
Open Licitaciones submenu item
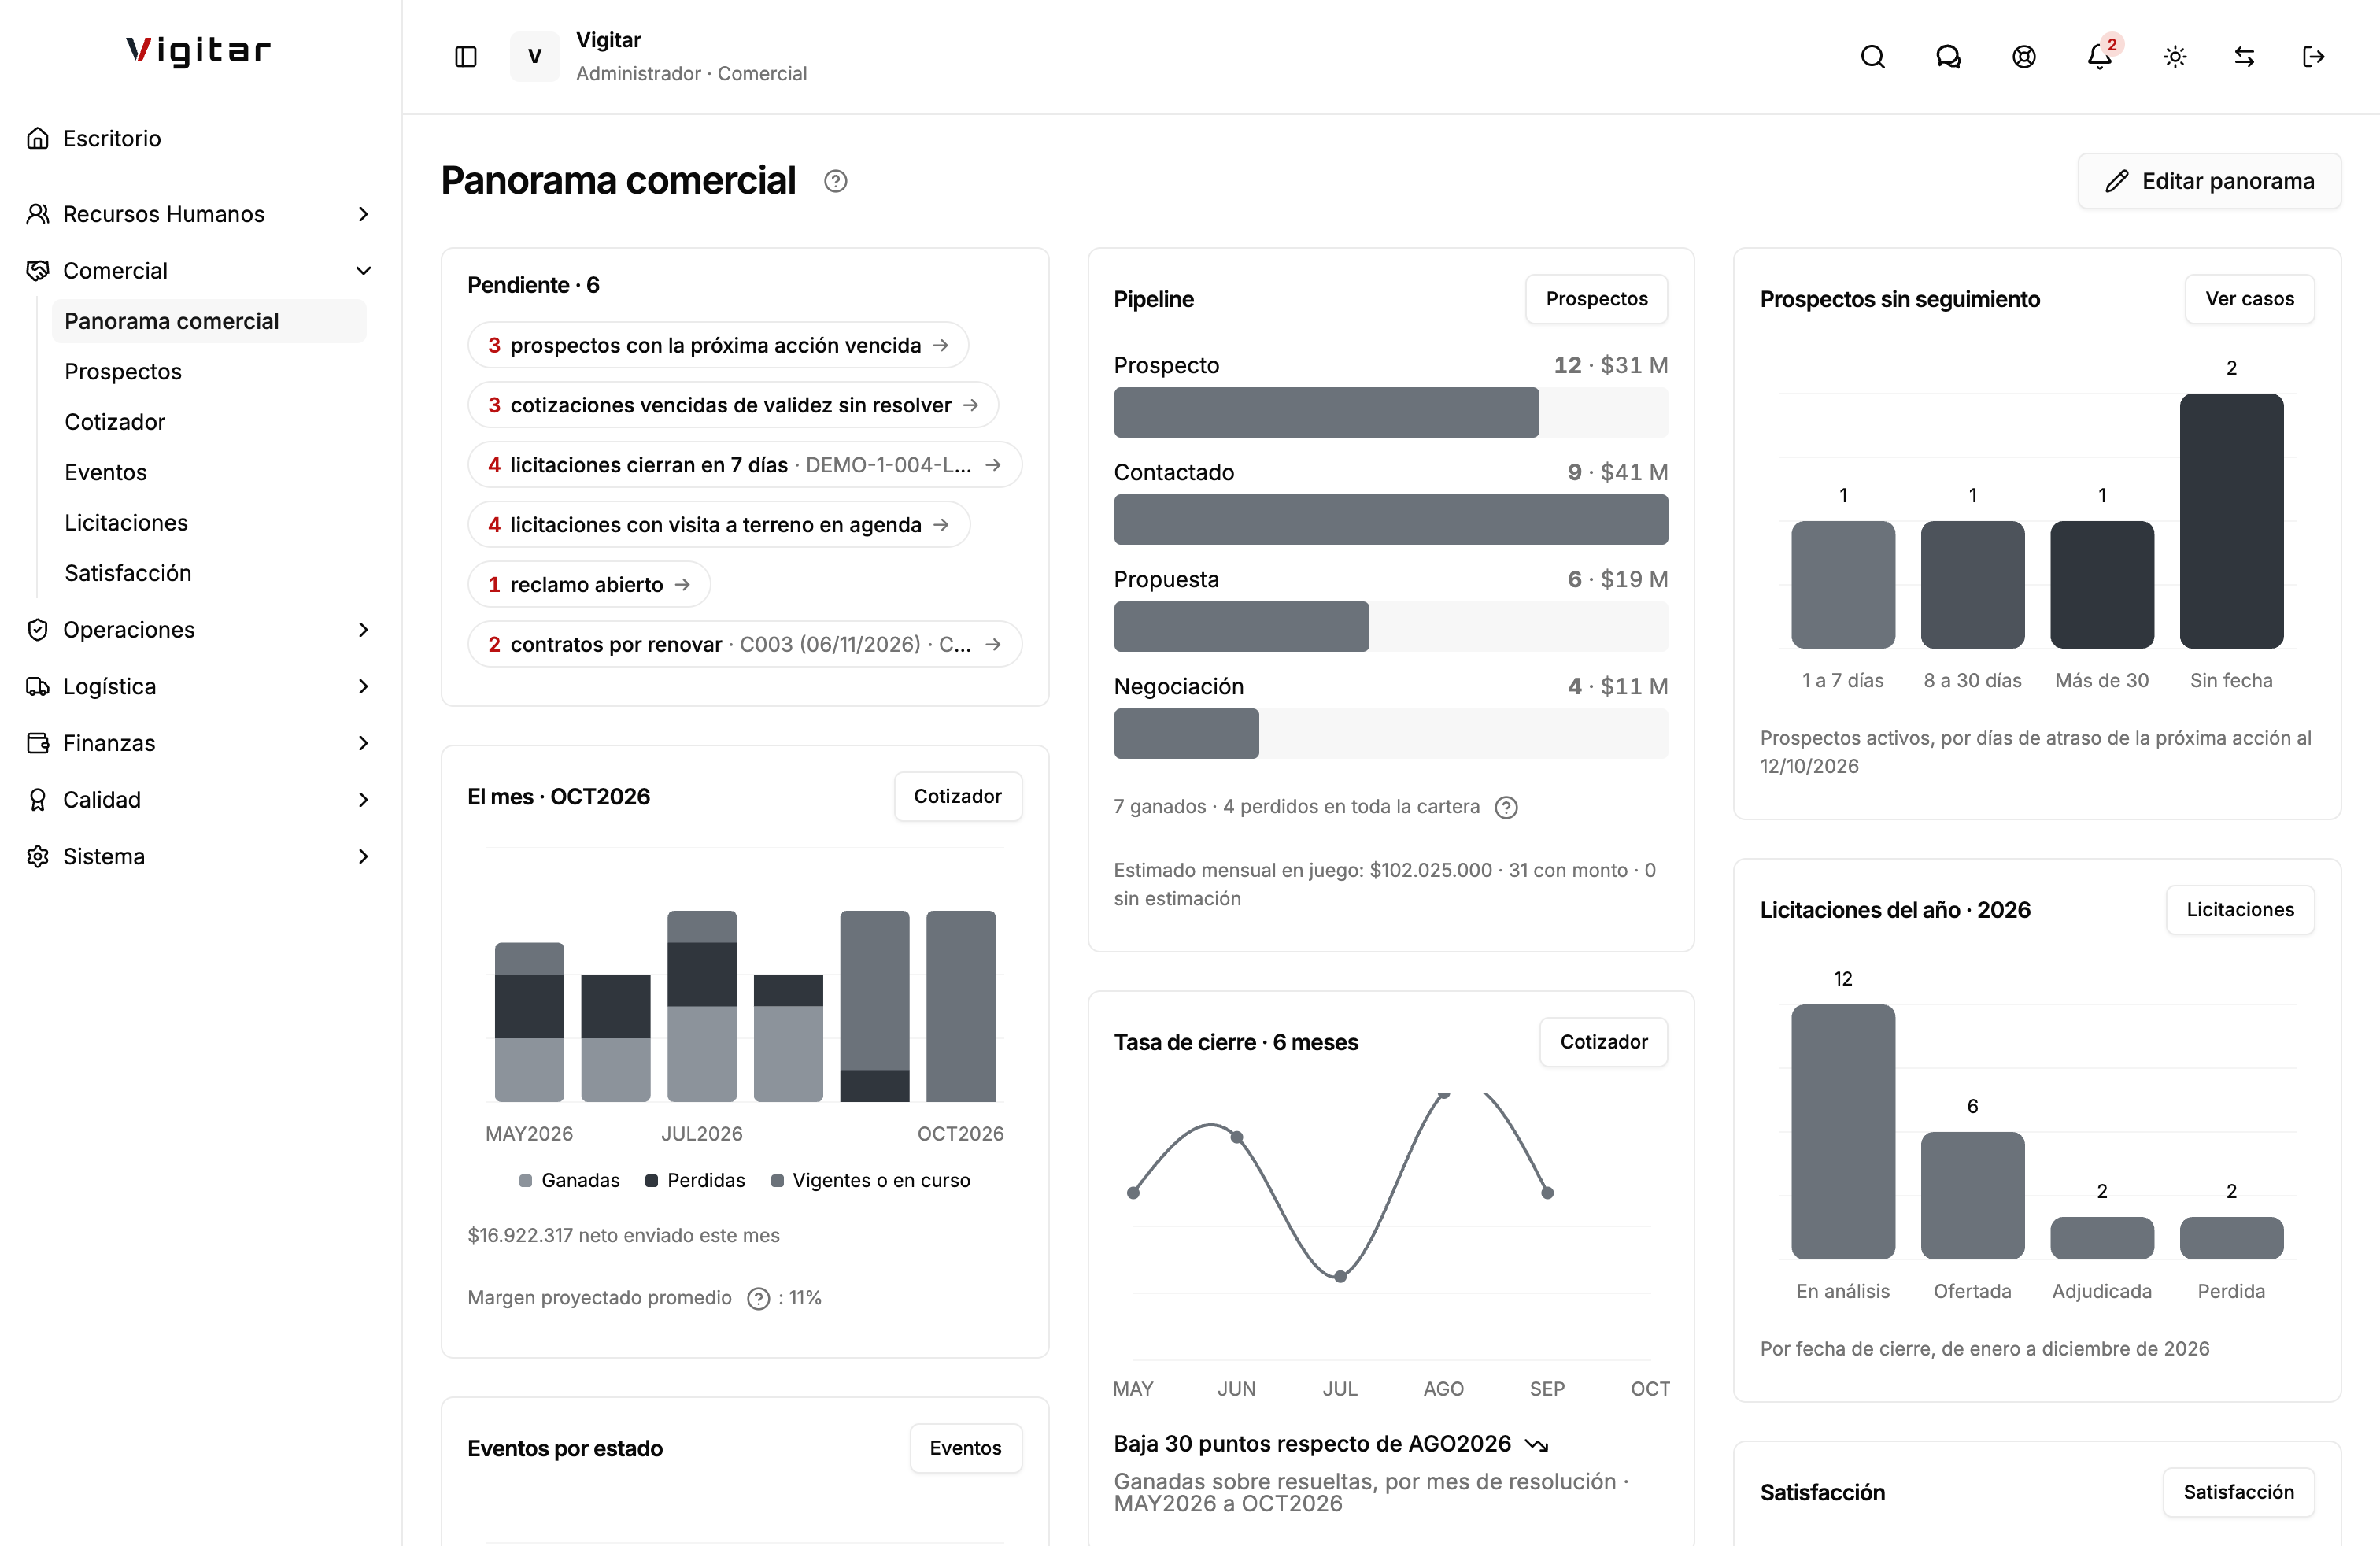click(209, 523)
